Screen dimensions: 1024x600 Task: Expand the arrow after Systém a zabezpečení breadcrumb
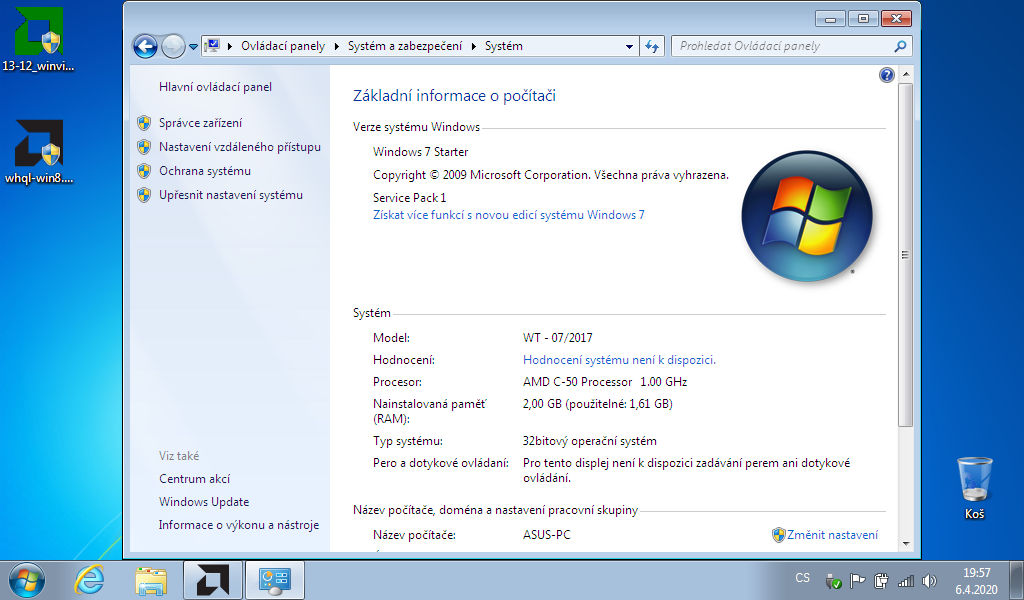[473, 46]
